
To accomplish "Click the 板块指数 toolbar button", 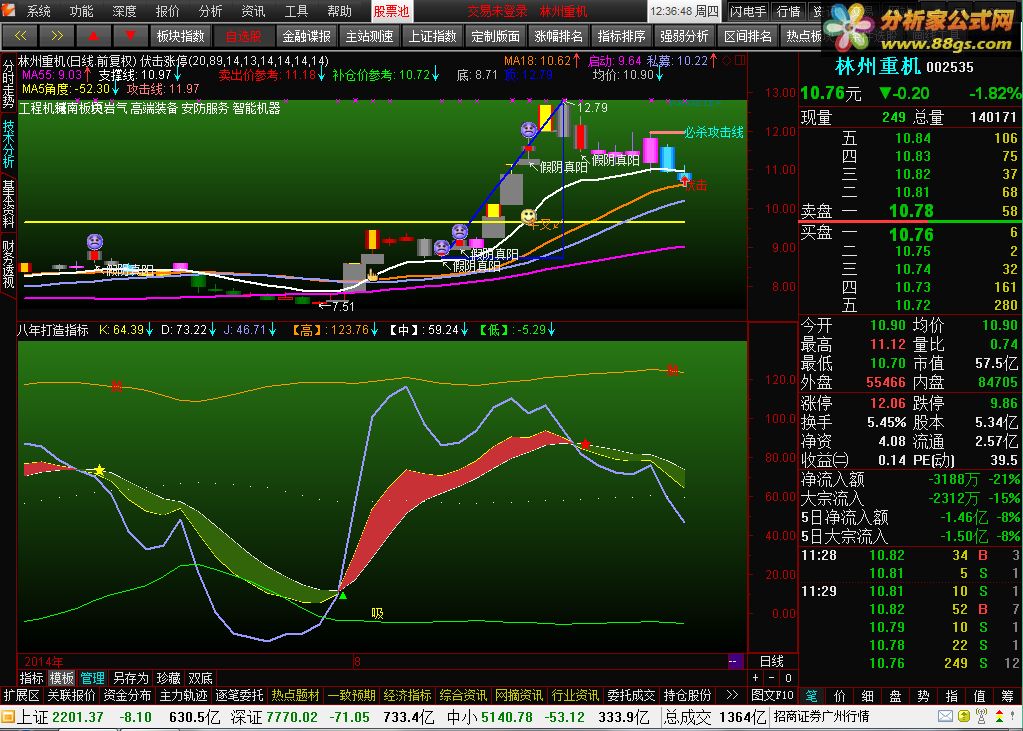I will click(181, 36).
